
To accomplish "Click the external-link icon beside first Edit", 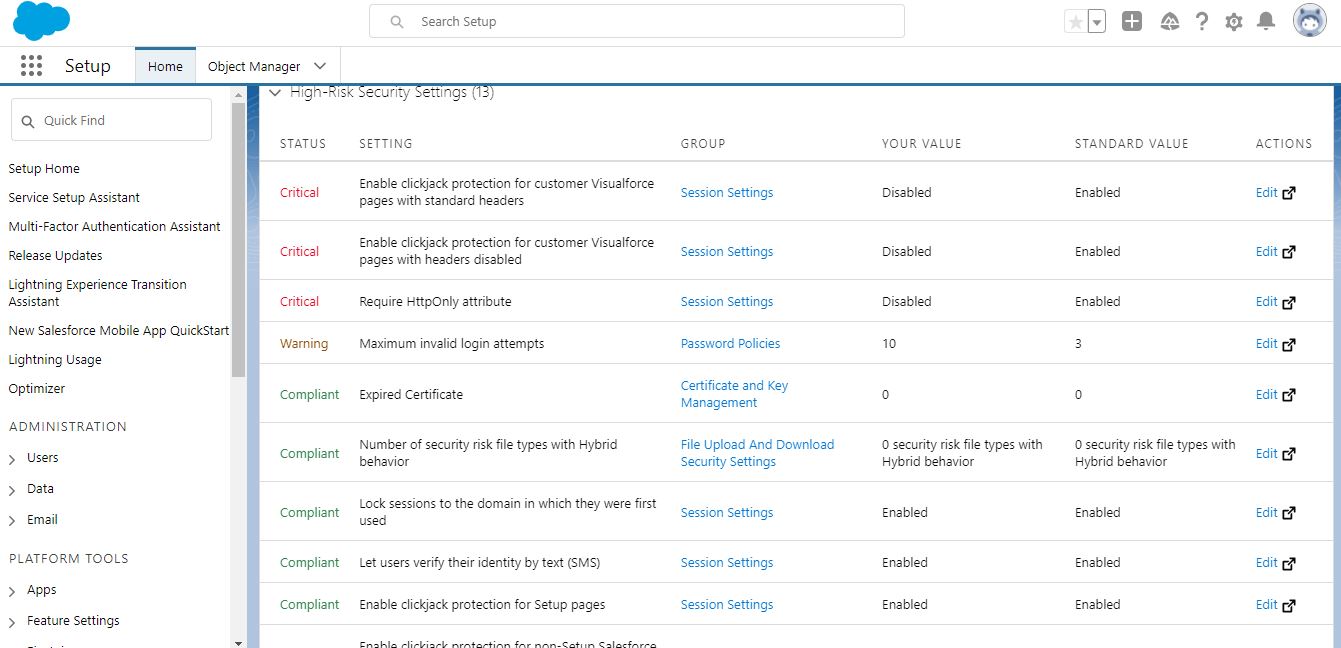I will click(x=1287, y=192).
